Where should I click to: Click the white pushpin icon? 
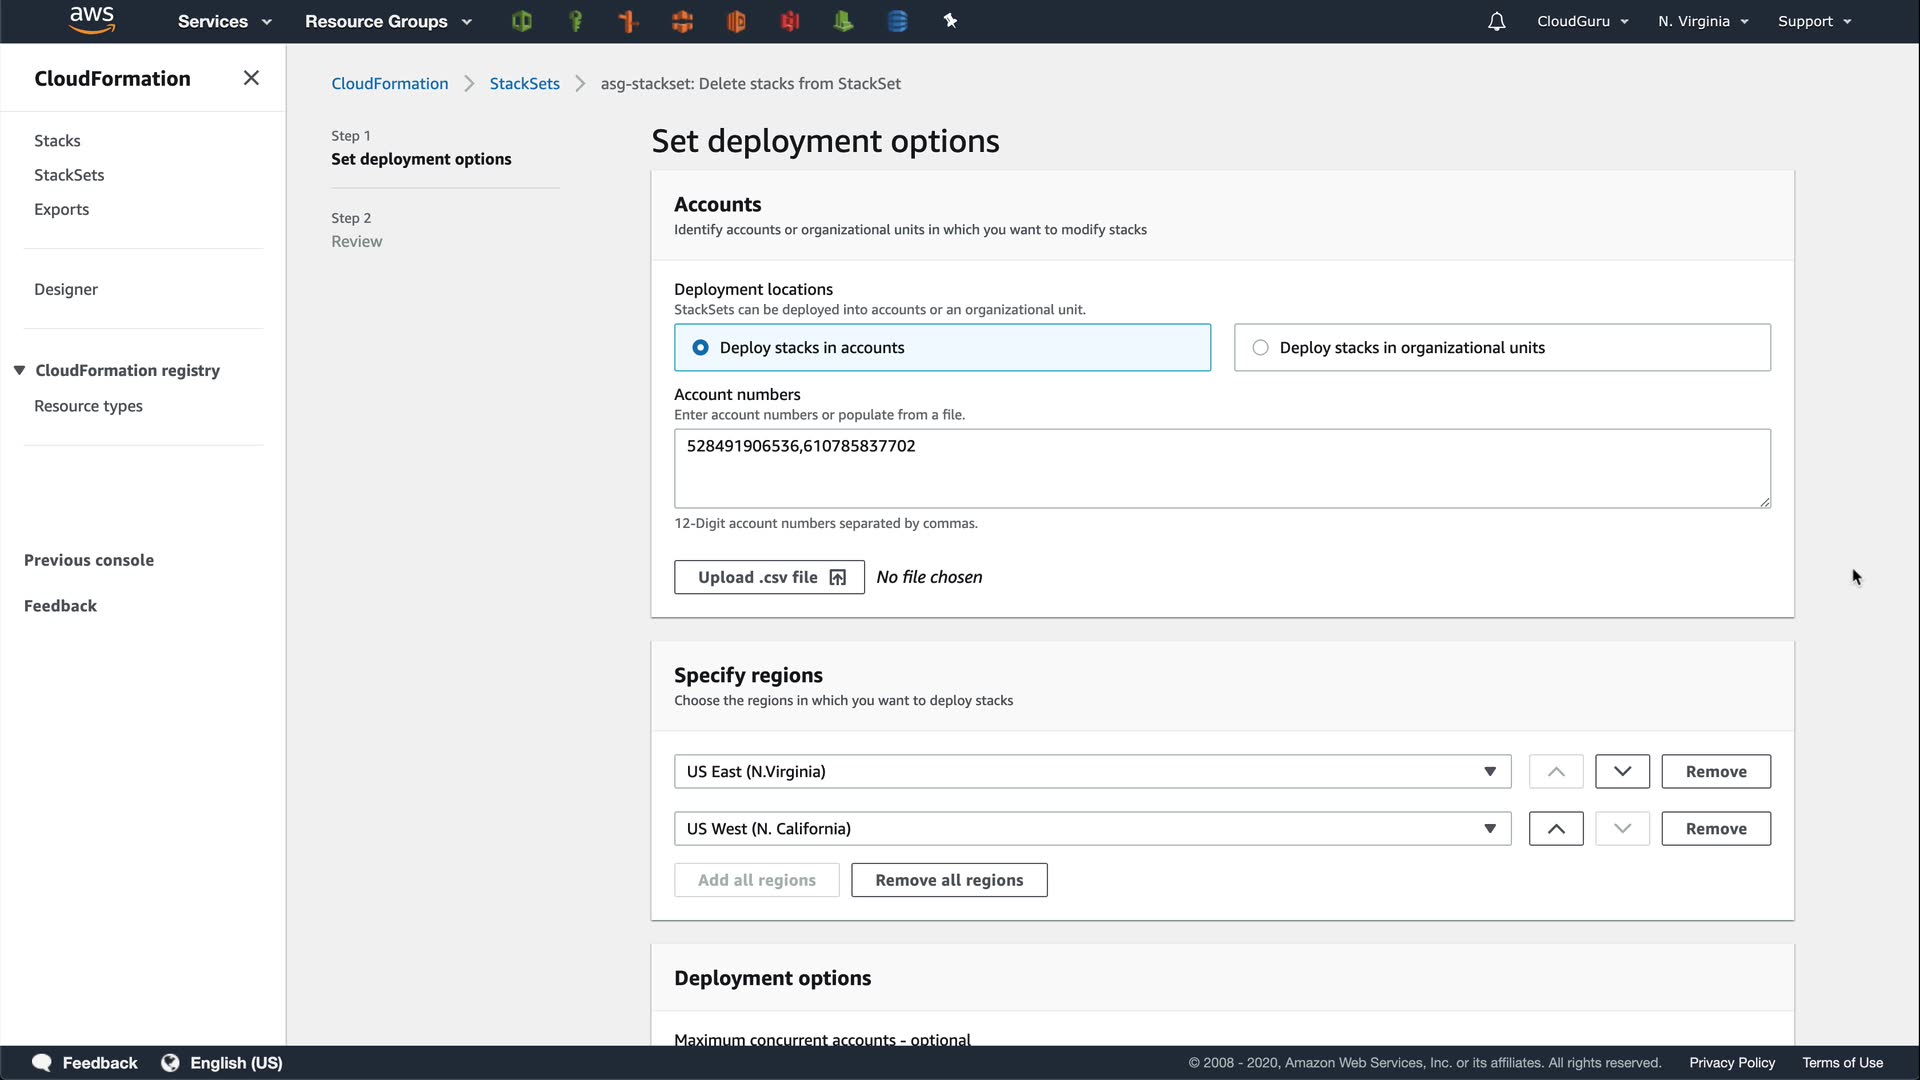[950, 21]
